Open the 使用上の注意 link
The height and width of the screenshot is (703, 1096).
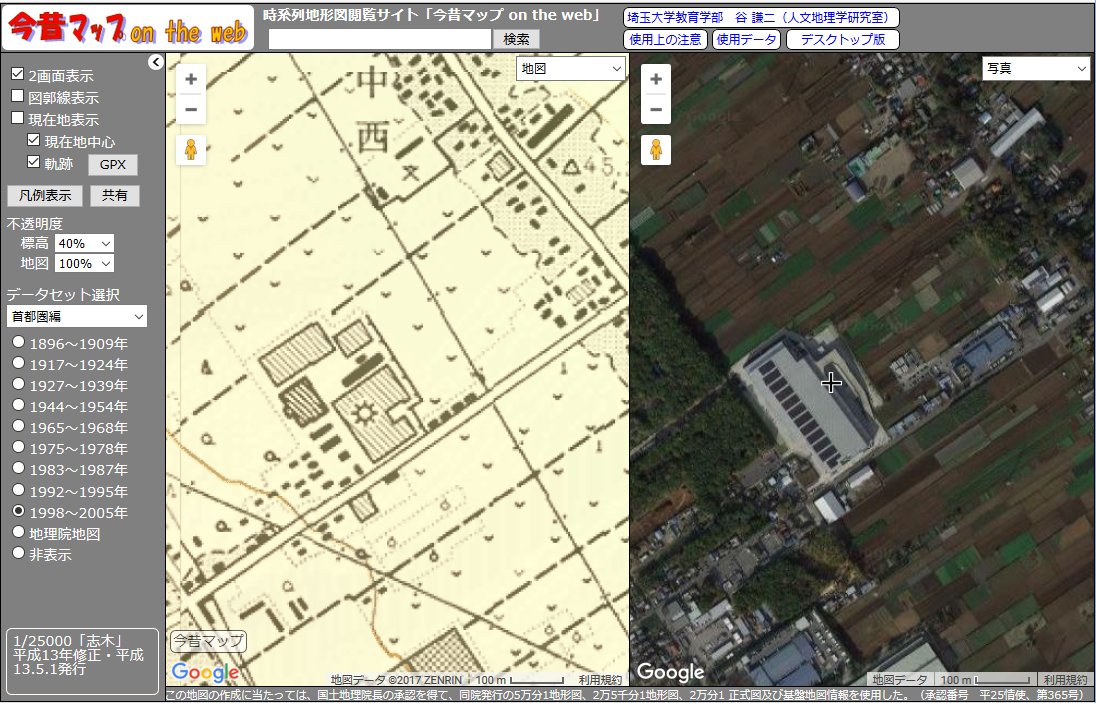point(665,39)
